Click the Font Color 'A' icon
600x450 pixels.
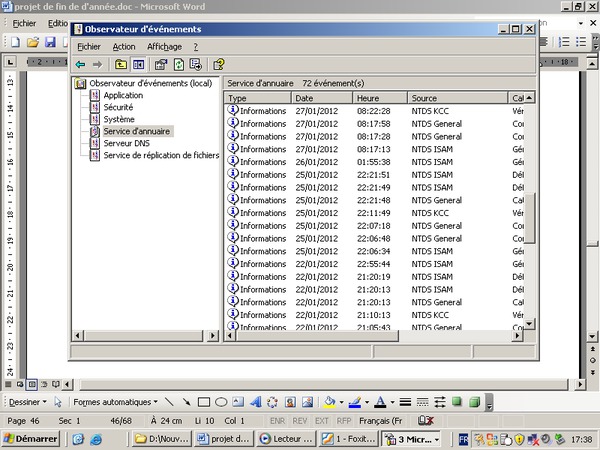(x=378, y=402)
